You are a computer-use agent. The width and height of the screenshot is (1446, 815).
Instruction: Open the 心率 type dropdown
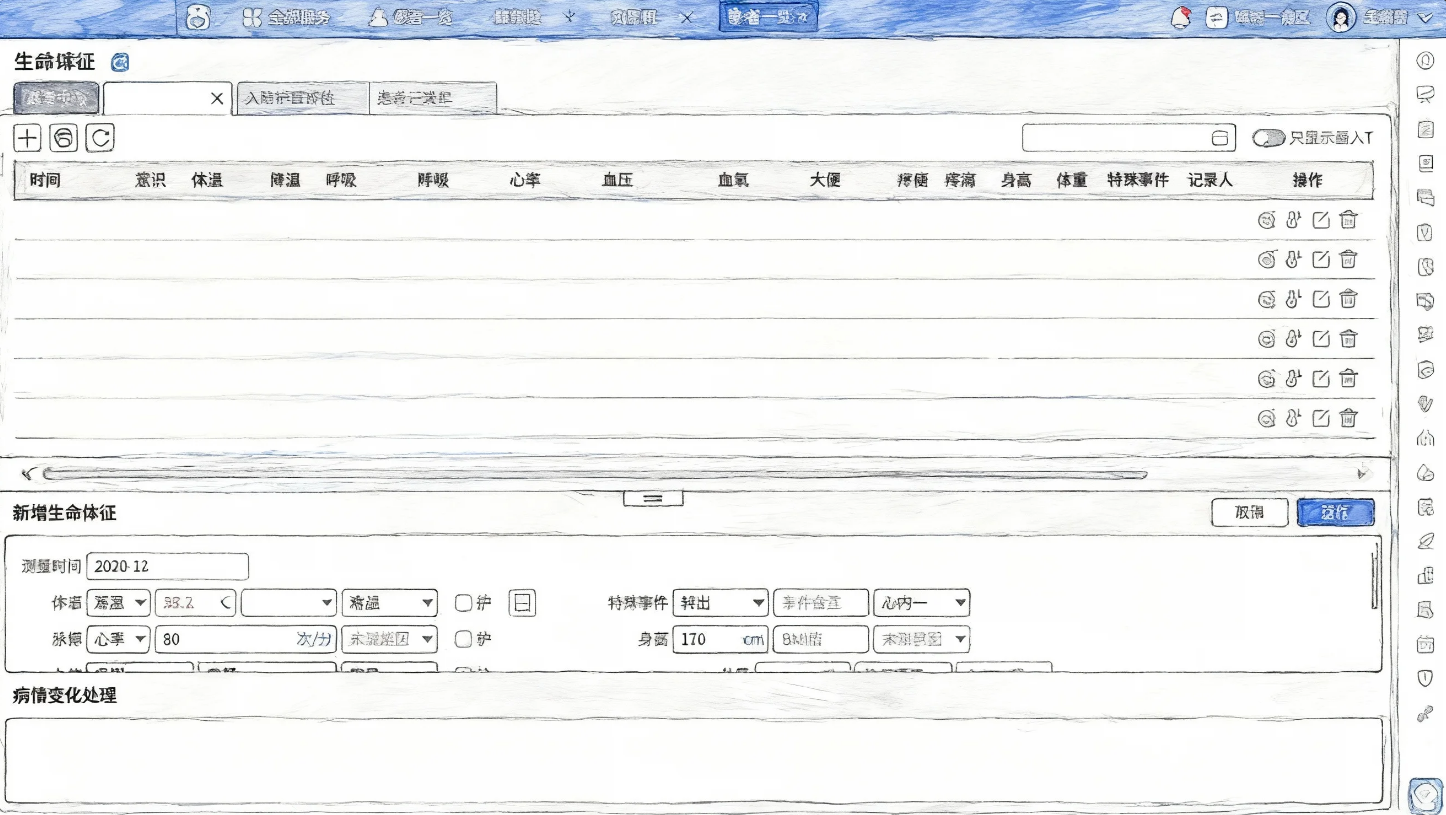pos(117,640)
